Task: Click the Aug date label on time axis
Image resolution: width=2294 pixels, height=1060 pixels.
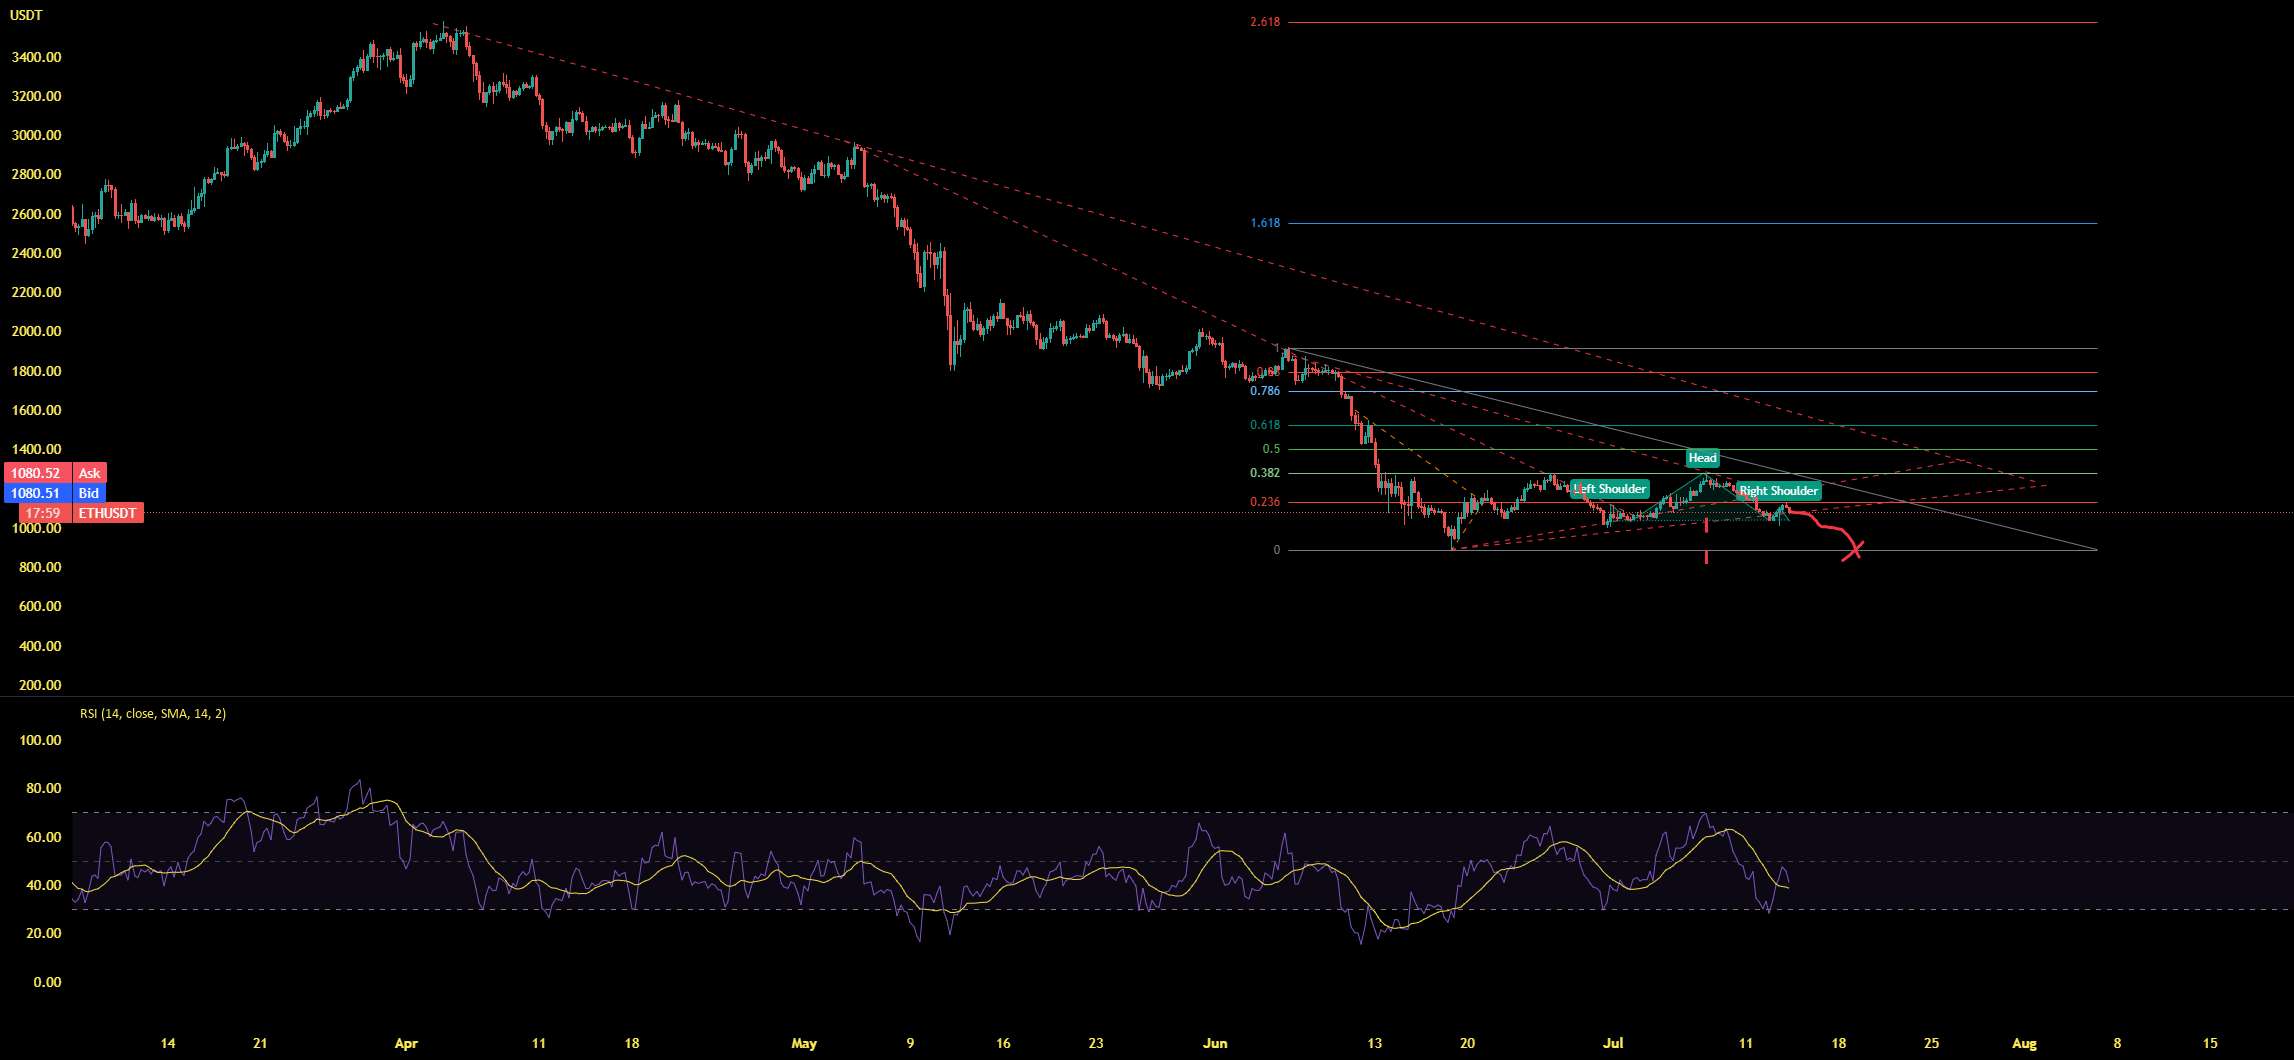Action: (2024, 1044)
